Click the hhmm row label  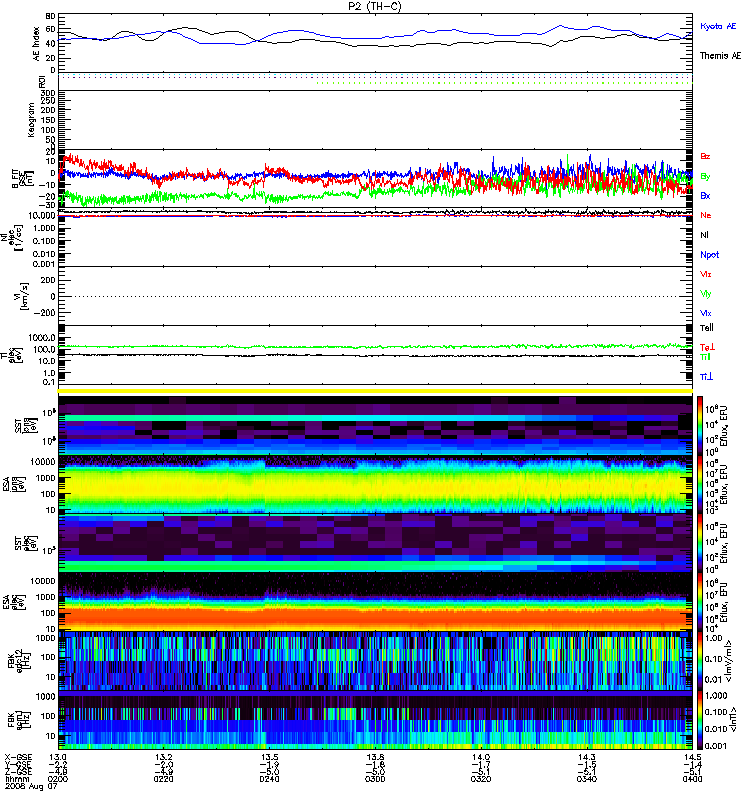pos(16,779)
